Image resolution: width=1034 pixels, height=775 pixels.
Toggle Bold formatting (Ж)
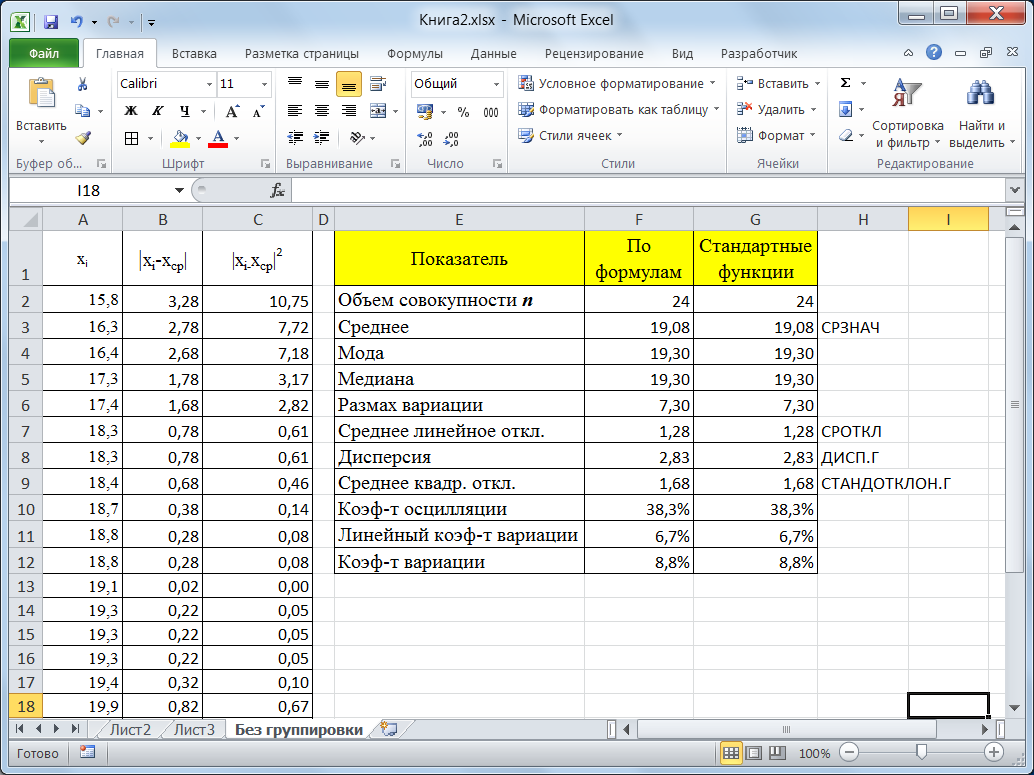[131, 111]
